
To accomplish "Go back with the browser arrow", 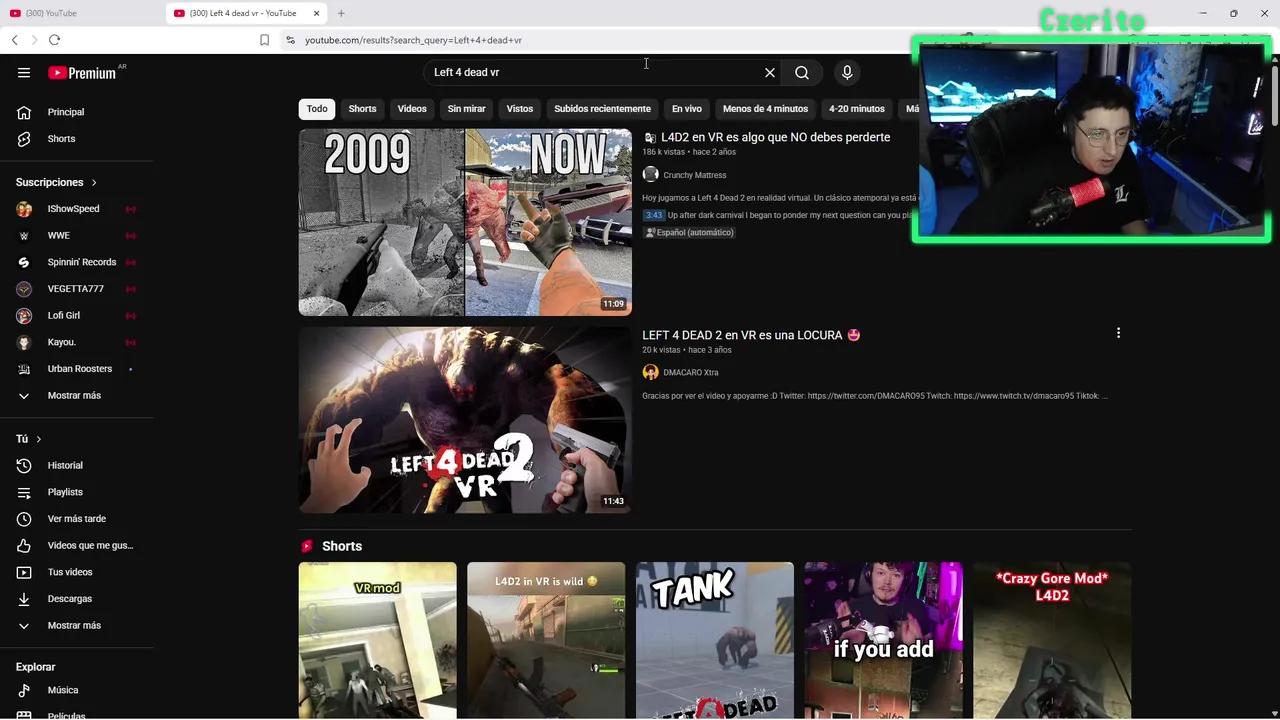I will pos(14,40).
